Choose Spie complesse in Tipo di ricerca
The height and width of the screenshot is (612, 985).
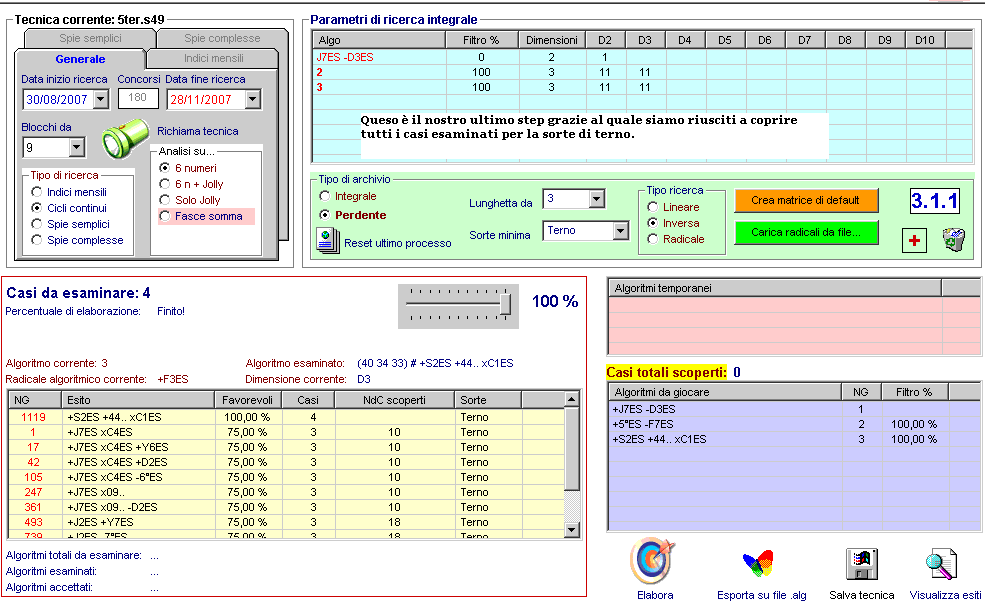(x=37, y=240)
